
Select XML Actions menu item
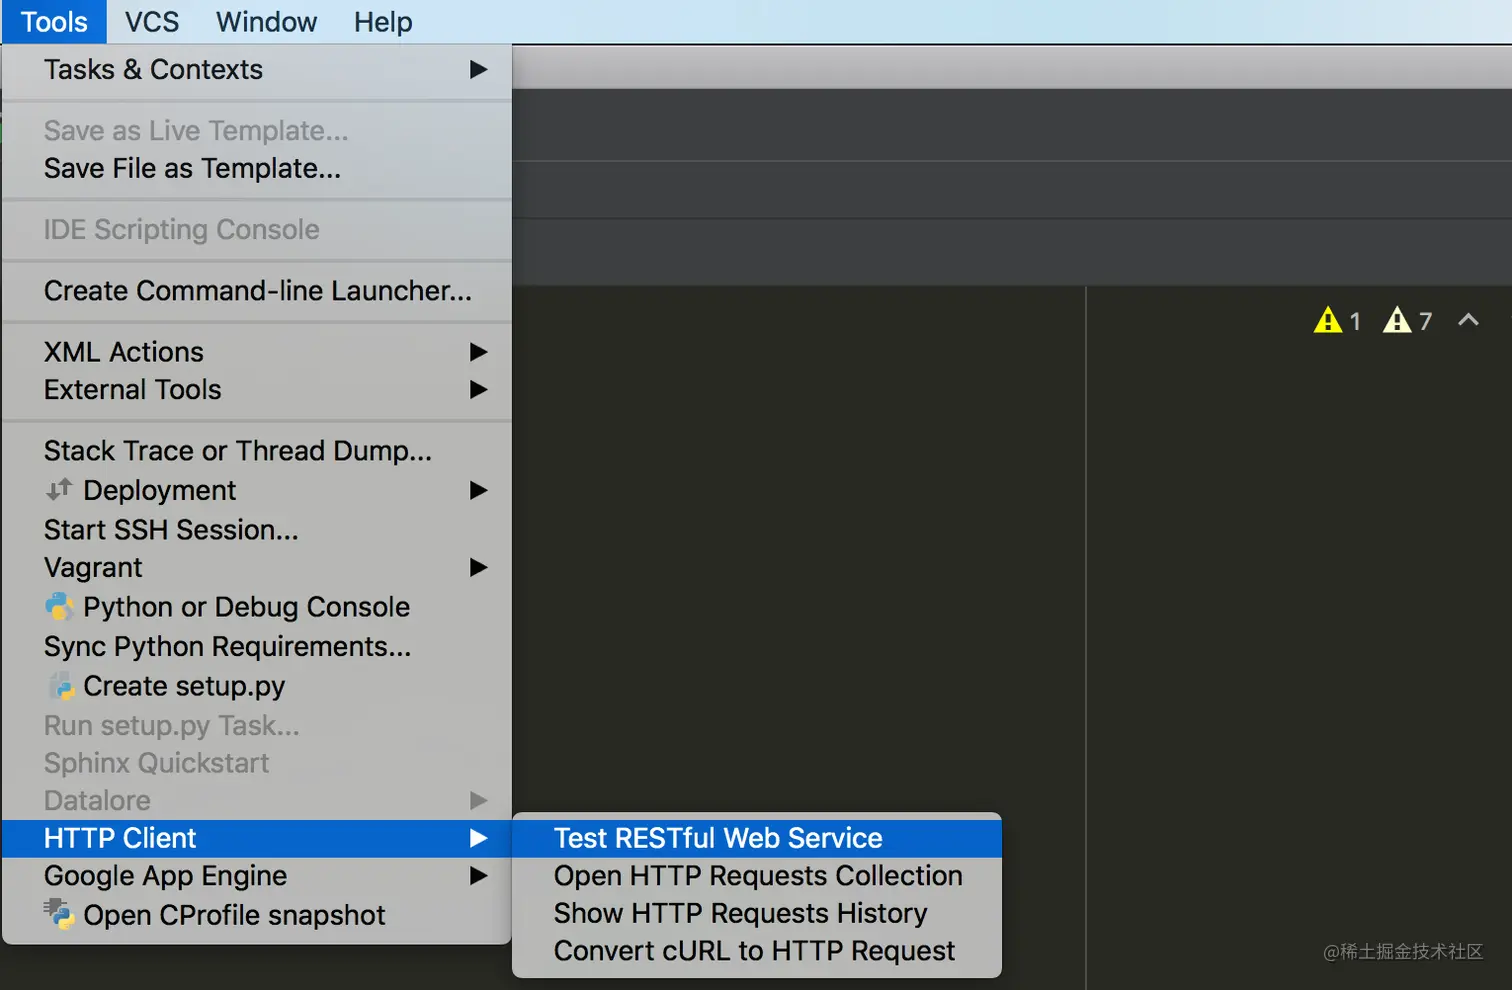[257, 352]
